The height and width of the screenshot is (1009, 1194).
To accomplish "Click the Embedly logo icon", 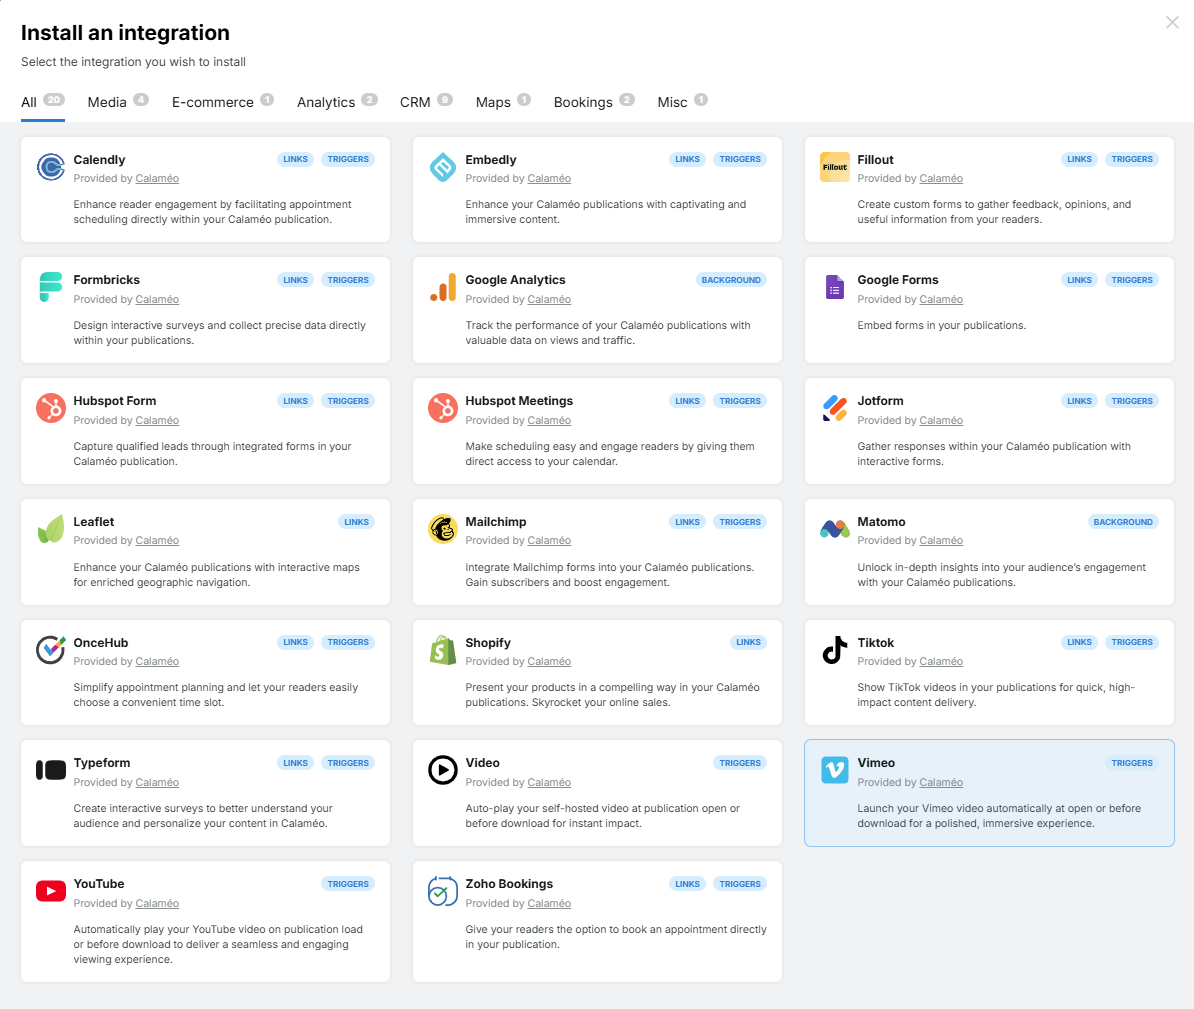I will [442, 167].
